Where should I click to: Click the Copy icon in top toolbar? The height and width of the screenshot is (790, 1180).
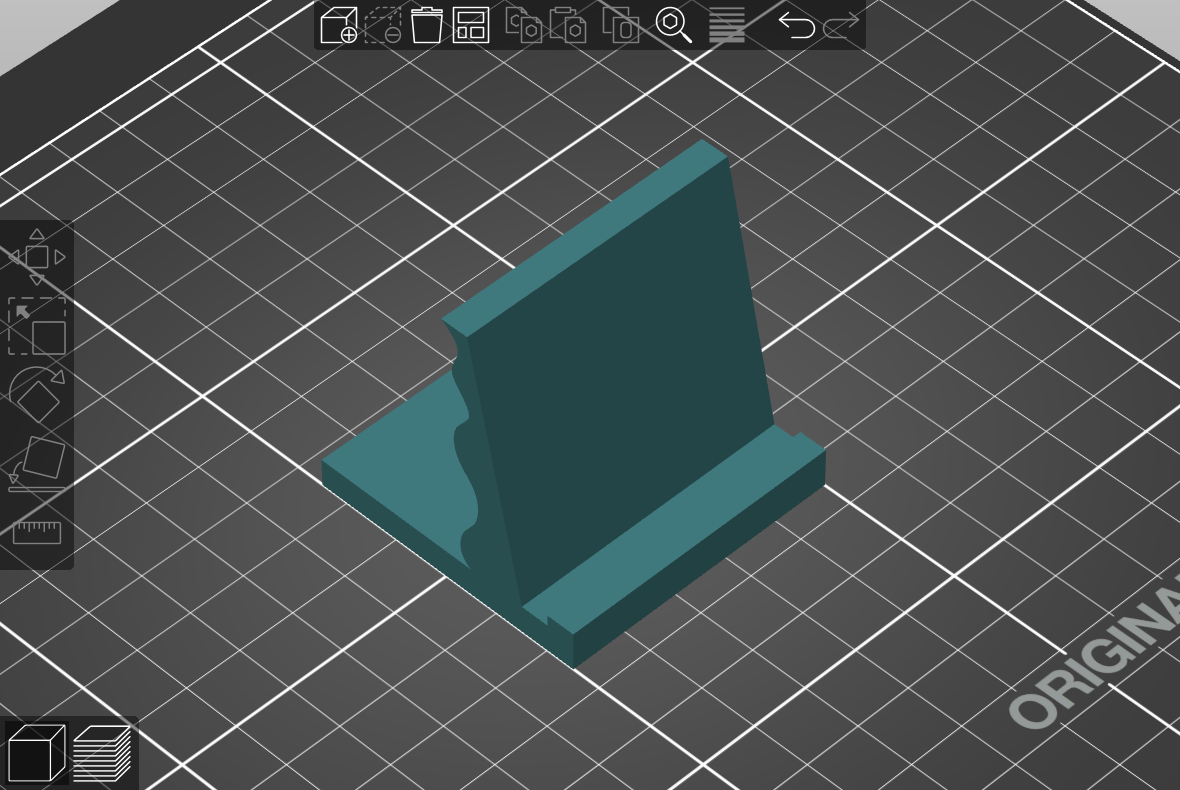pyautogui.click(x=523, y=25)
